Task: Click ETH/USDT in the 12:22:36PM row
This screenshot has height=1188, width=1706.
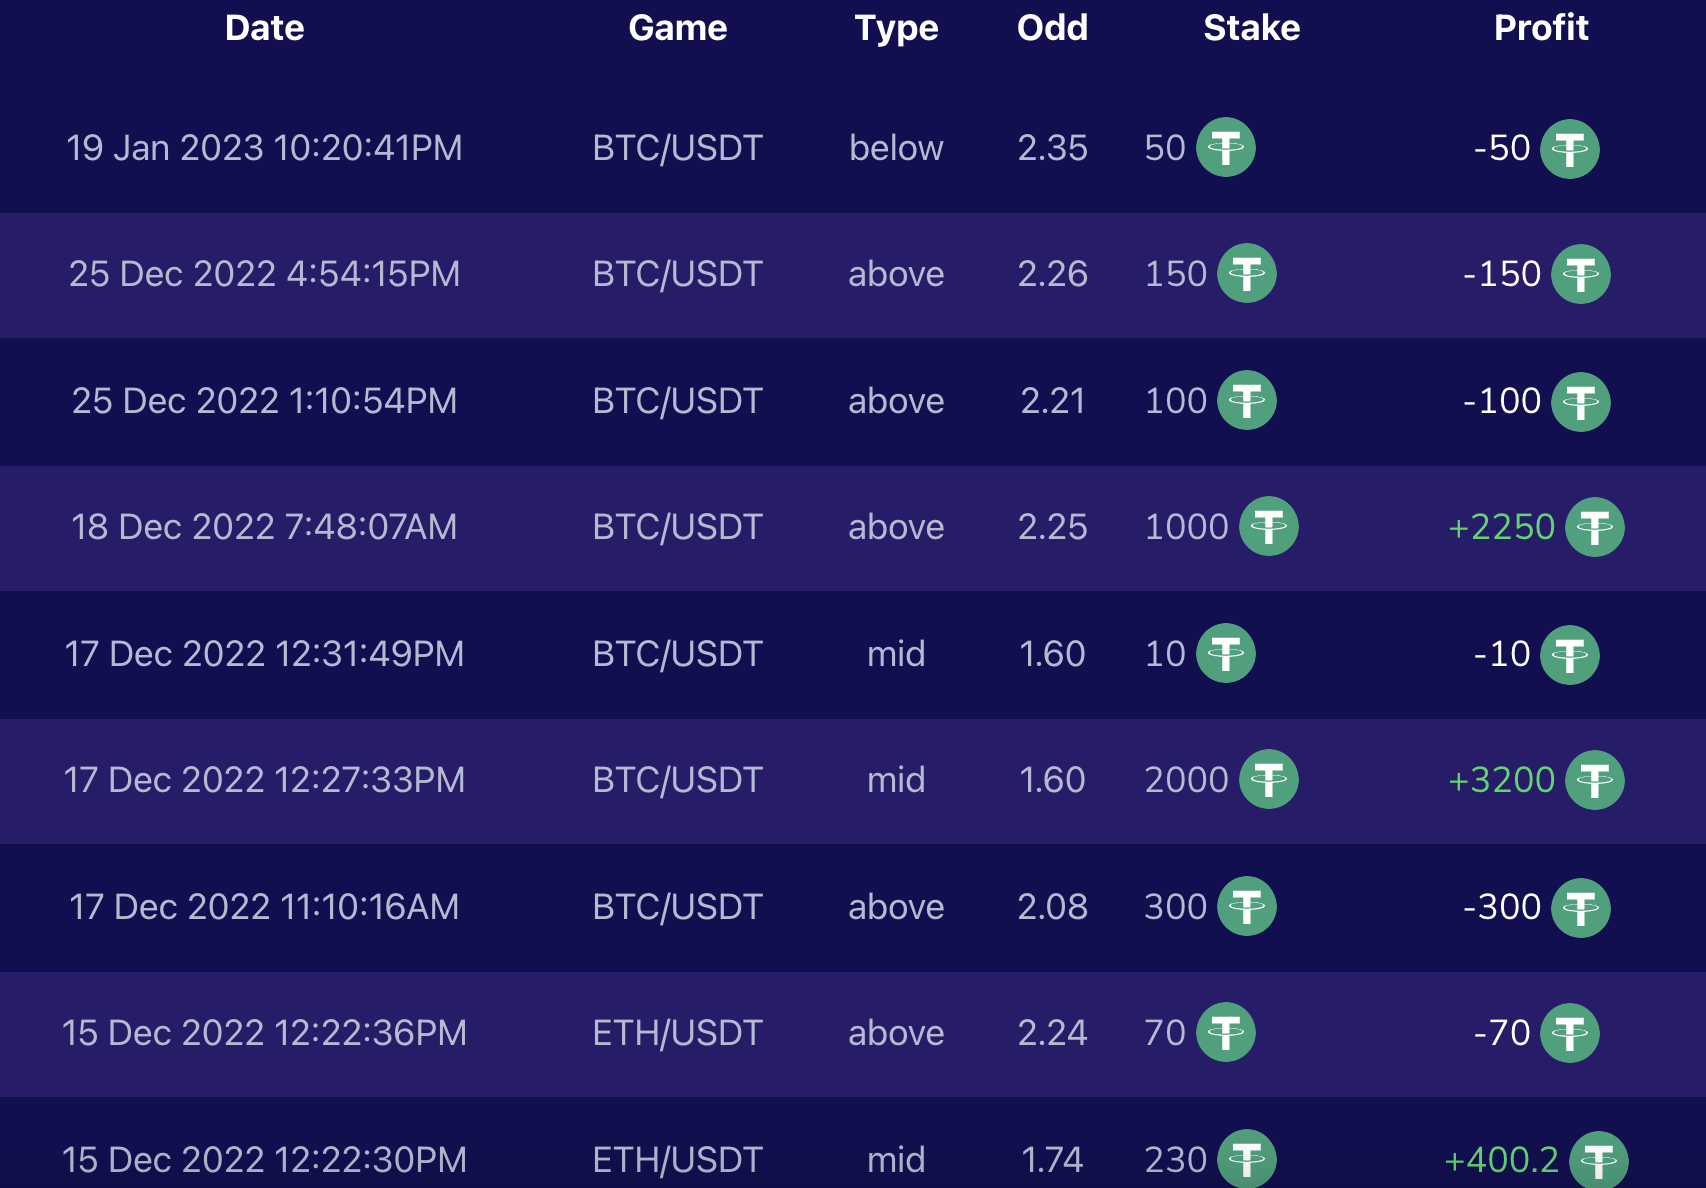Action: [678, 1033]
